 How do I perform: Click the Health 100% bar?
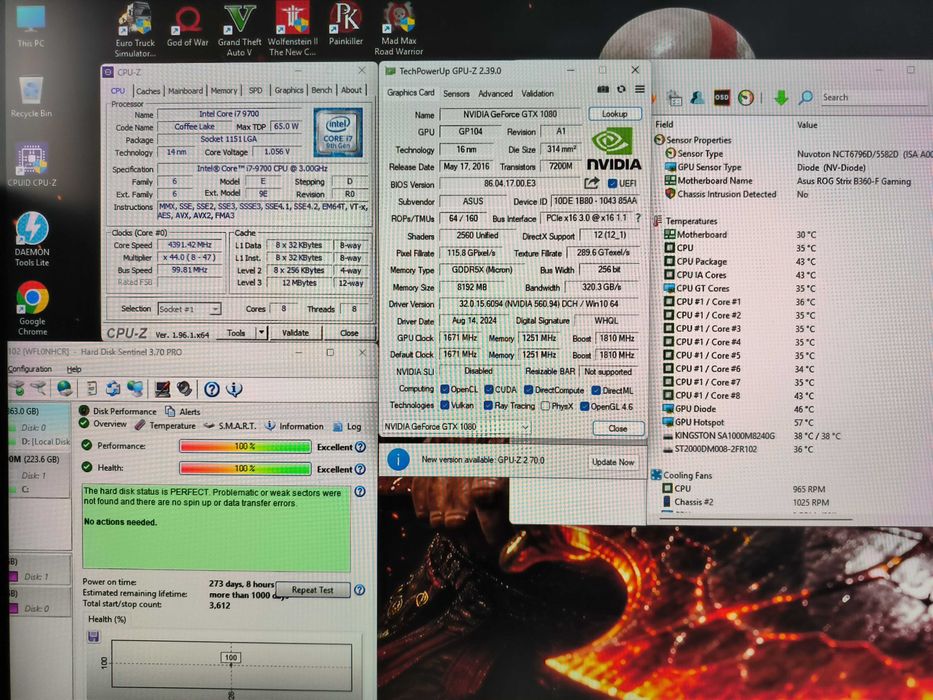245,468
